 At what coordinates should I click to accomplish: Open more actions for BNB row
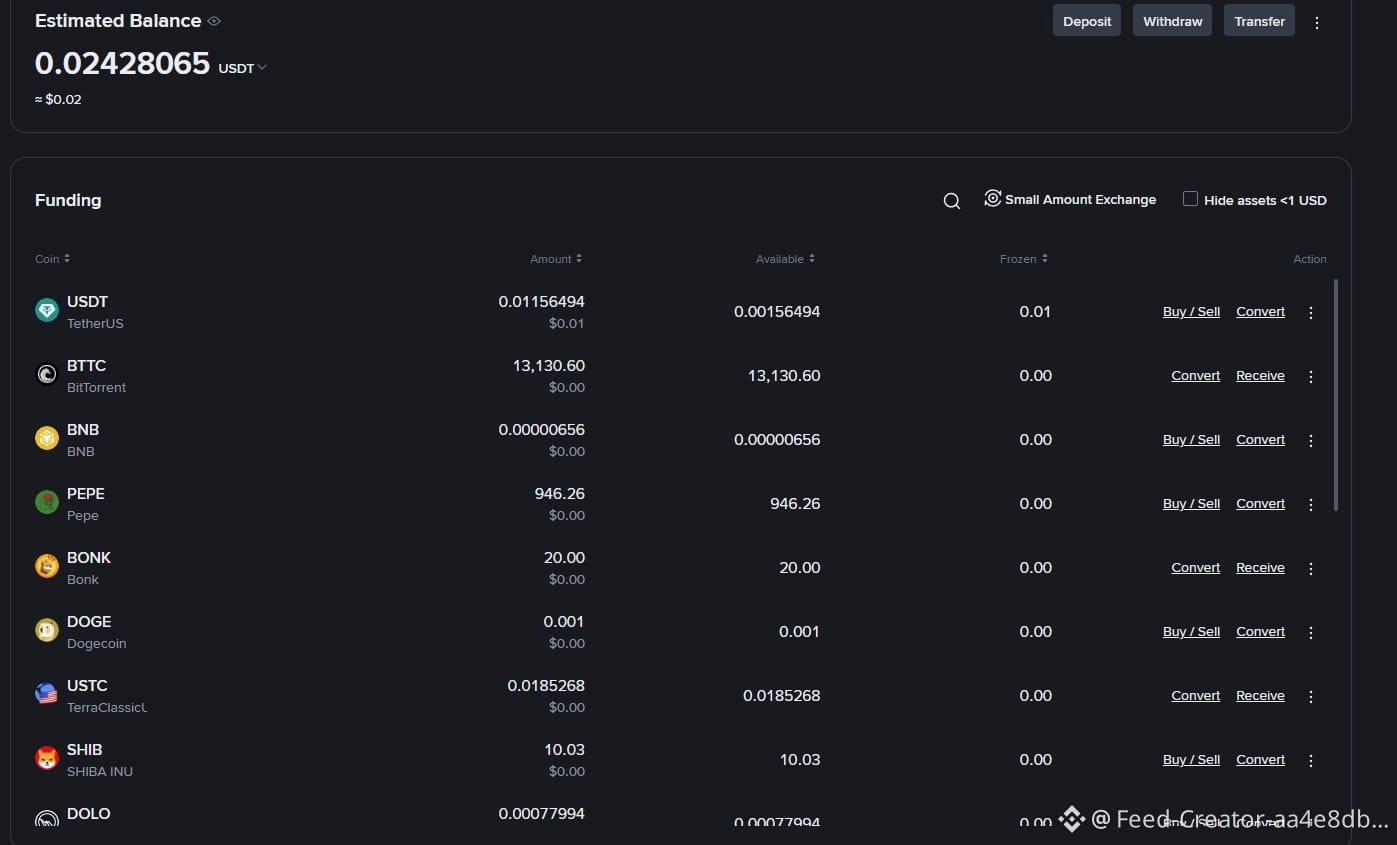[x=1311, y=441]
